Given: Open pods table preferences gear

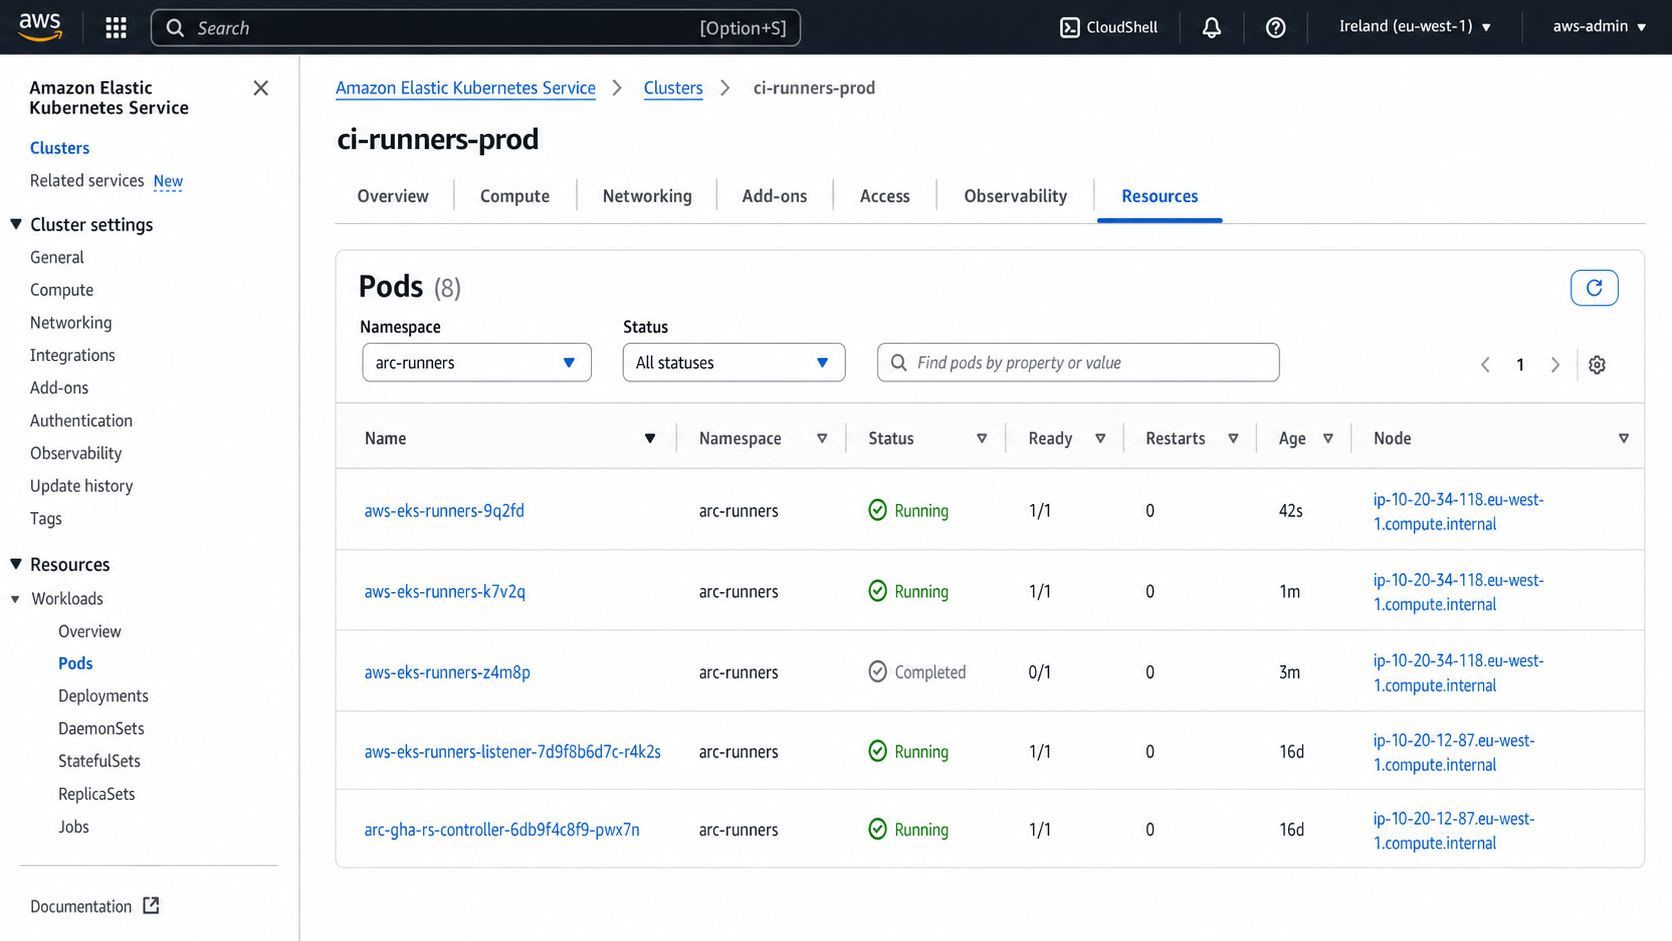Looking at the screenshot, I should (x=1597, y=365).
